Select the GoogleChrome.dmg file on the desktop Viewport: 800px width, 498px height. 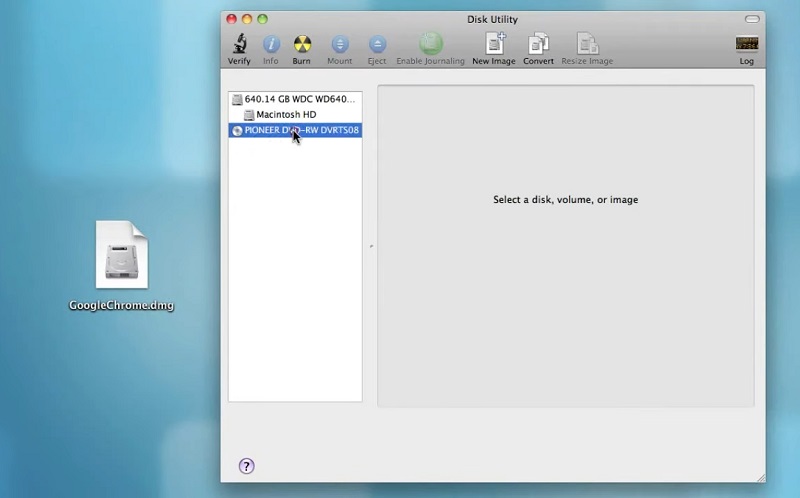[122, 256]
